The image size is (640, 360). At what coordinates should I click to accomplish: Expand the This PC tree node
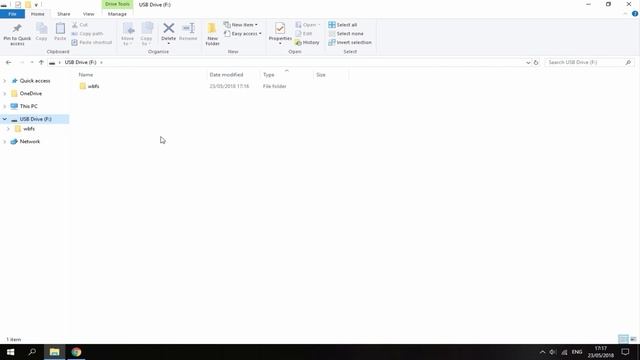[x=5, y=106]
